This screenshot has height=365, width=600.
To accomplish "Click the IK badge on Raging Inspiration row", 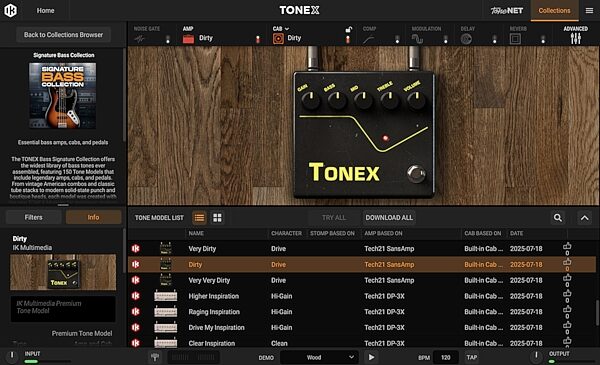I will 135,311.
